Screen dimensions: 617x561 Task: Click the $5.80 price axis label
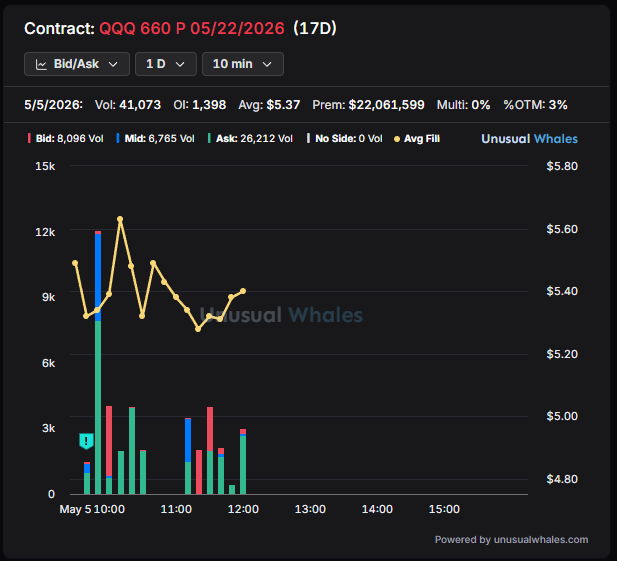click(x=562, y=166)
